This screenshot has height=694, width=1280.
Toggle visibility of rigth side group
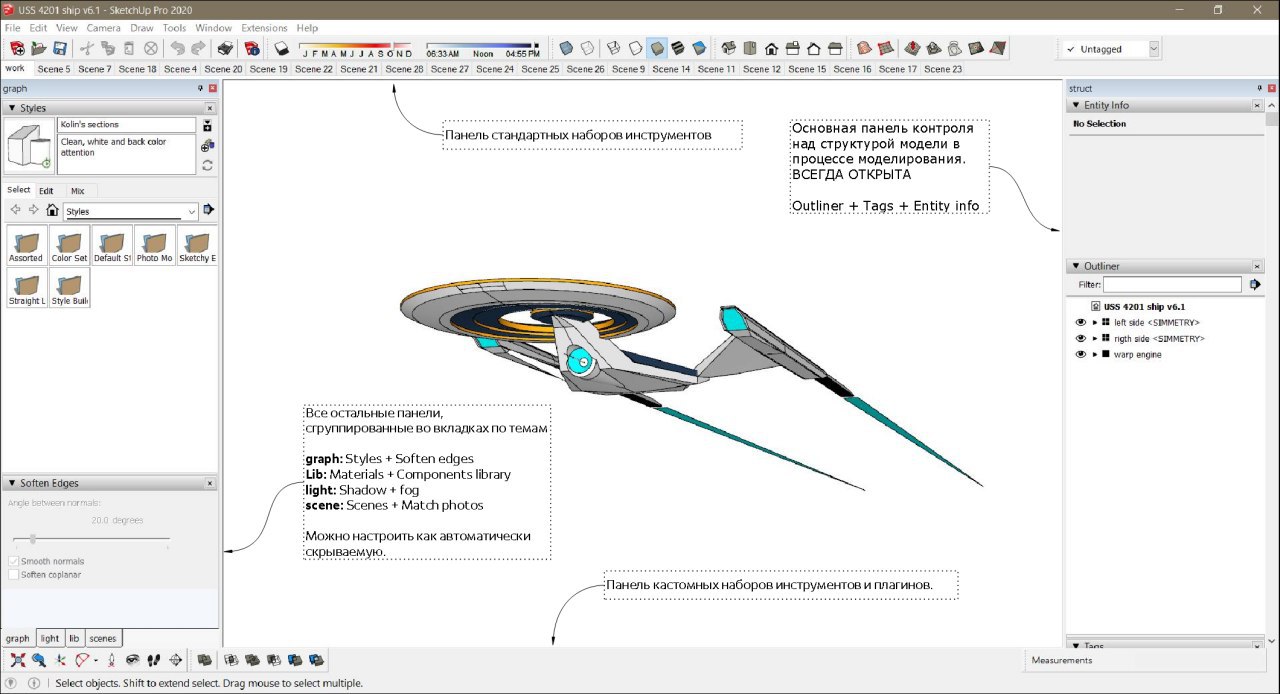coord(1080,339)
